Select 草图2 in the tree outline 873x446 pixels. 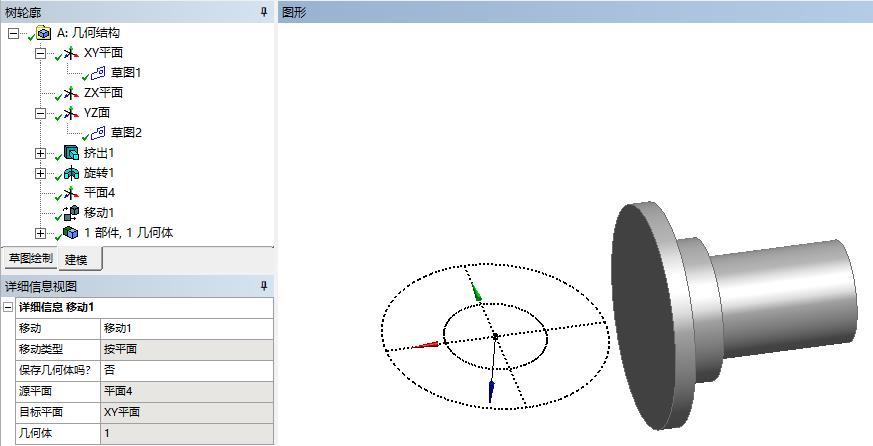point(126,133)
